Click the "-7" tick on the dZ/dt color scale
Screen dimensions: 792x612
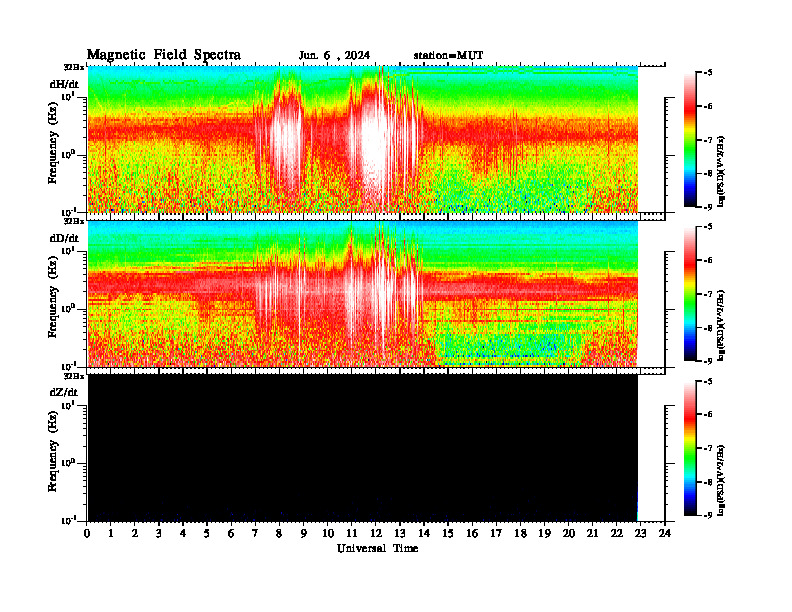(708, 448)
